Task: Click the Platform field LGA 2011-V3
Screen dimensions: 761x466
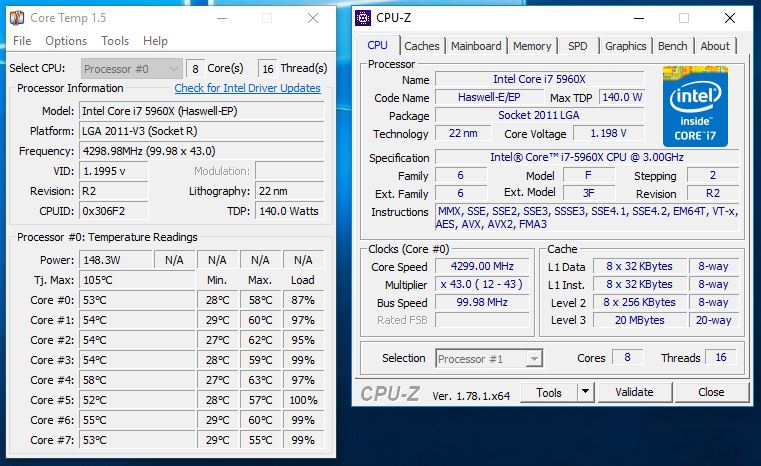Action: pos(201,131)
